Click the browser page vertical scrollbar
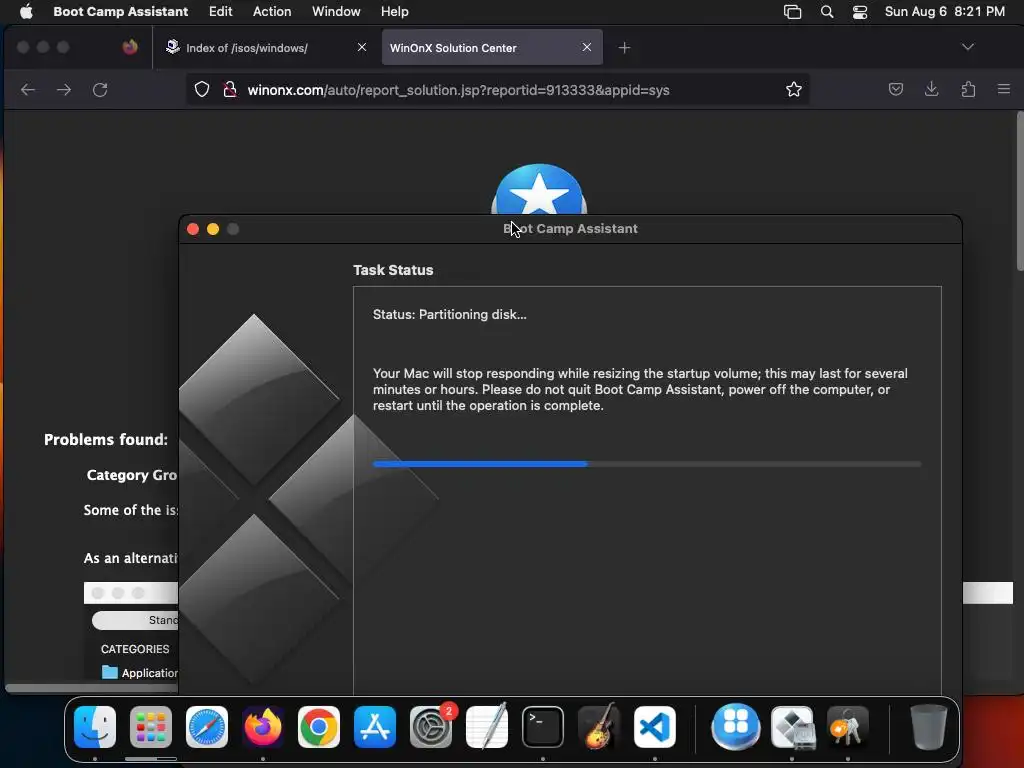 tap(1019, 191)
